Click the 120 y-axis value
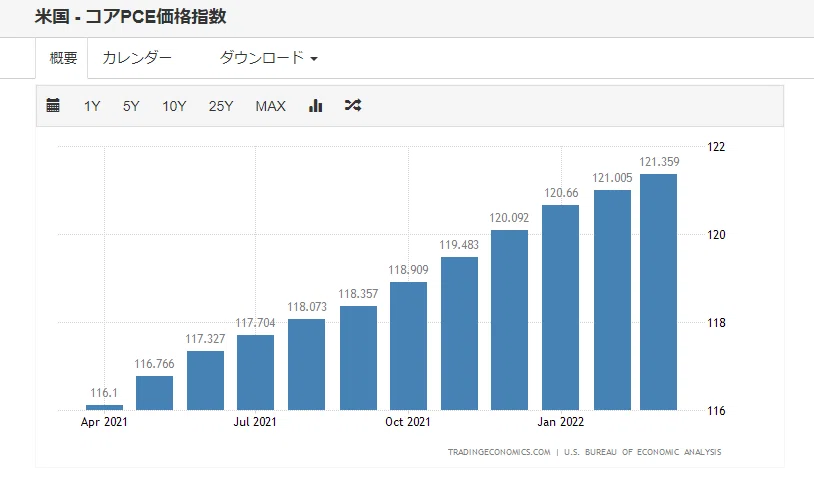814x490 pixels. tap(716, 235)
